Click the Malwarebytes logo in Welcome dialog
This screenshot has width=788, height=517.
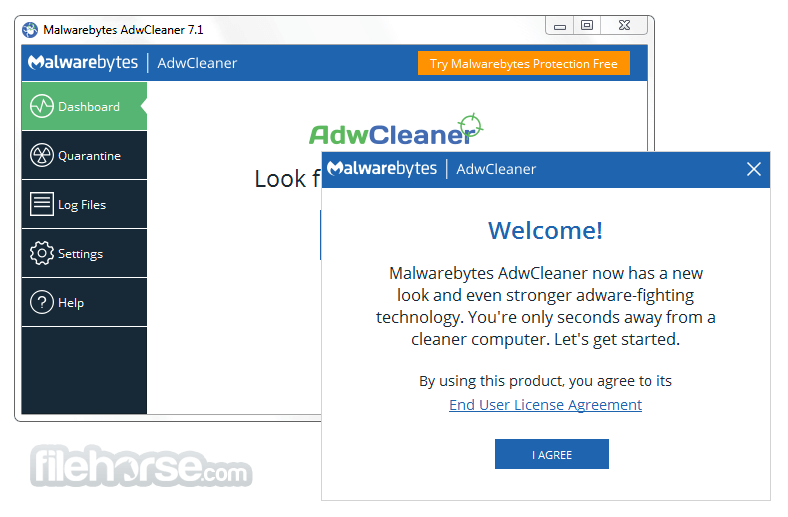pos(382,168)
